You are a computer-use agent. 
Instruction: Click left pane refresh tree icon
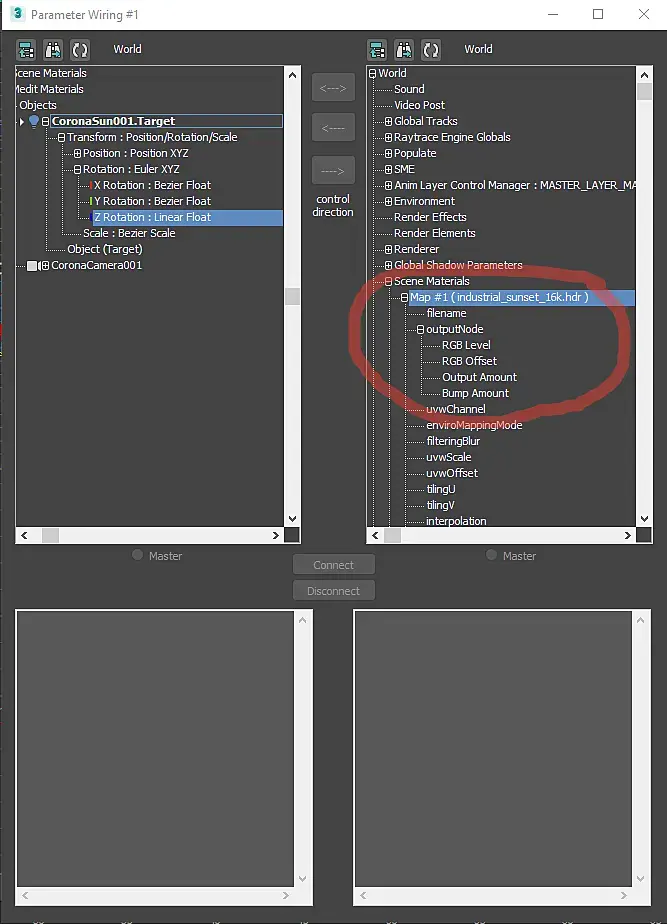pyautogui.click(x=80, y=50)
